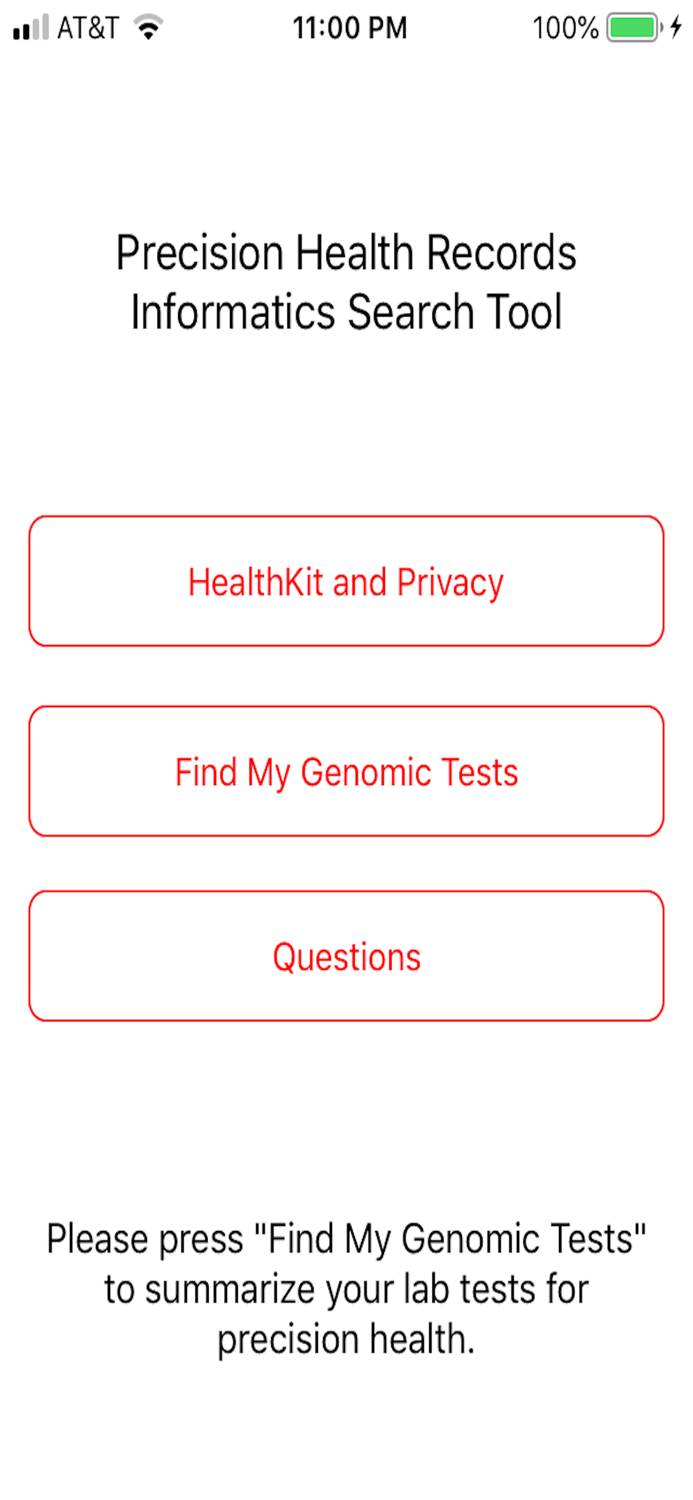Tap the leftmost signal bar in the status bar

click(x=15, y=32)
